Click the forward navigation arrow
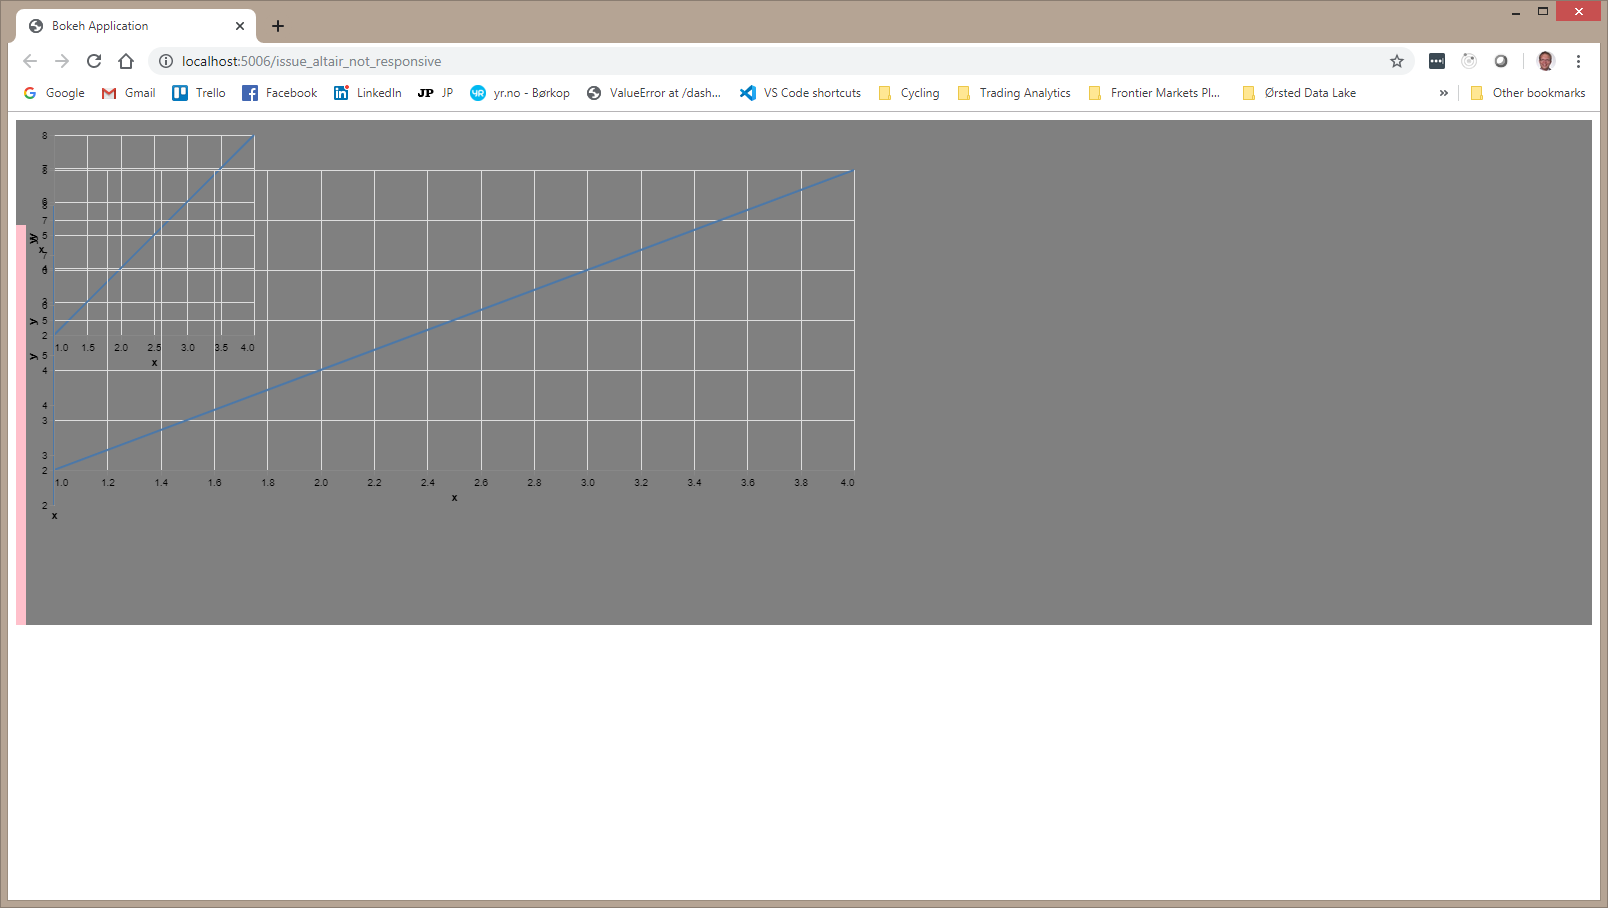This screenshot has height=908, width=1608. [62, 61]
